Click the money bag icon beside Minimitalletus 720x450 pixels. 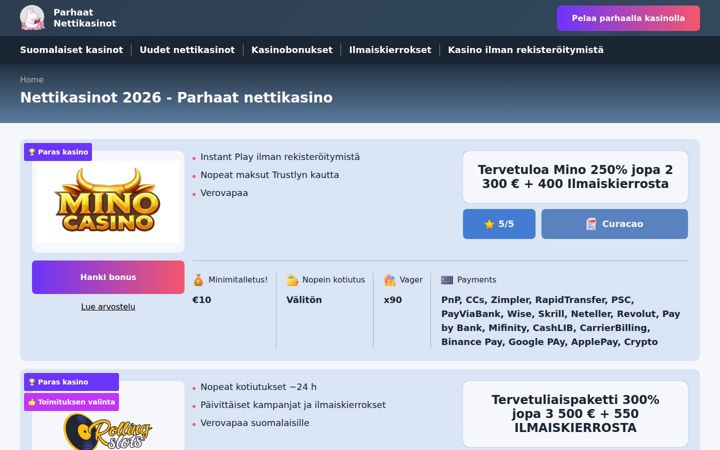tap(198, 280)
